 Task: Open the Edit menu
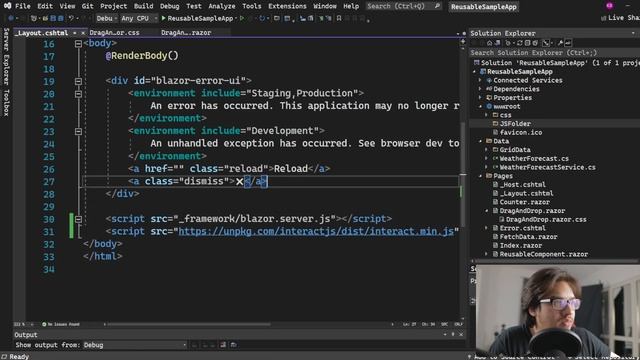45,6
